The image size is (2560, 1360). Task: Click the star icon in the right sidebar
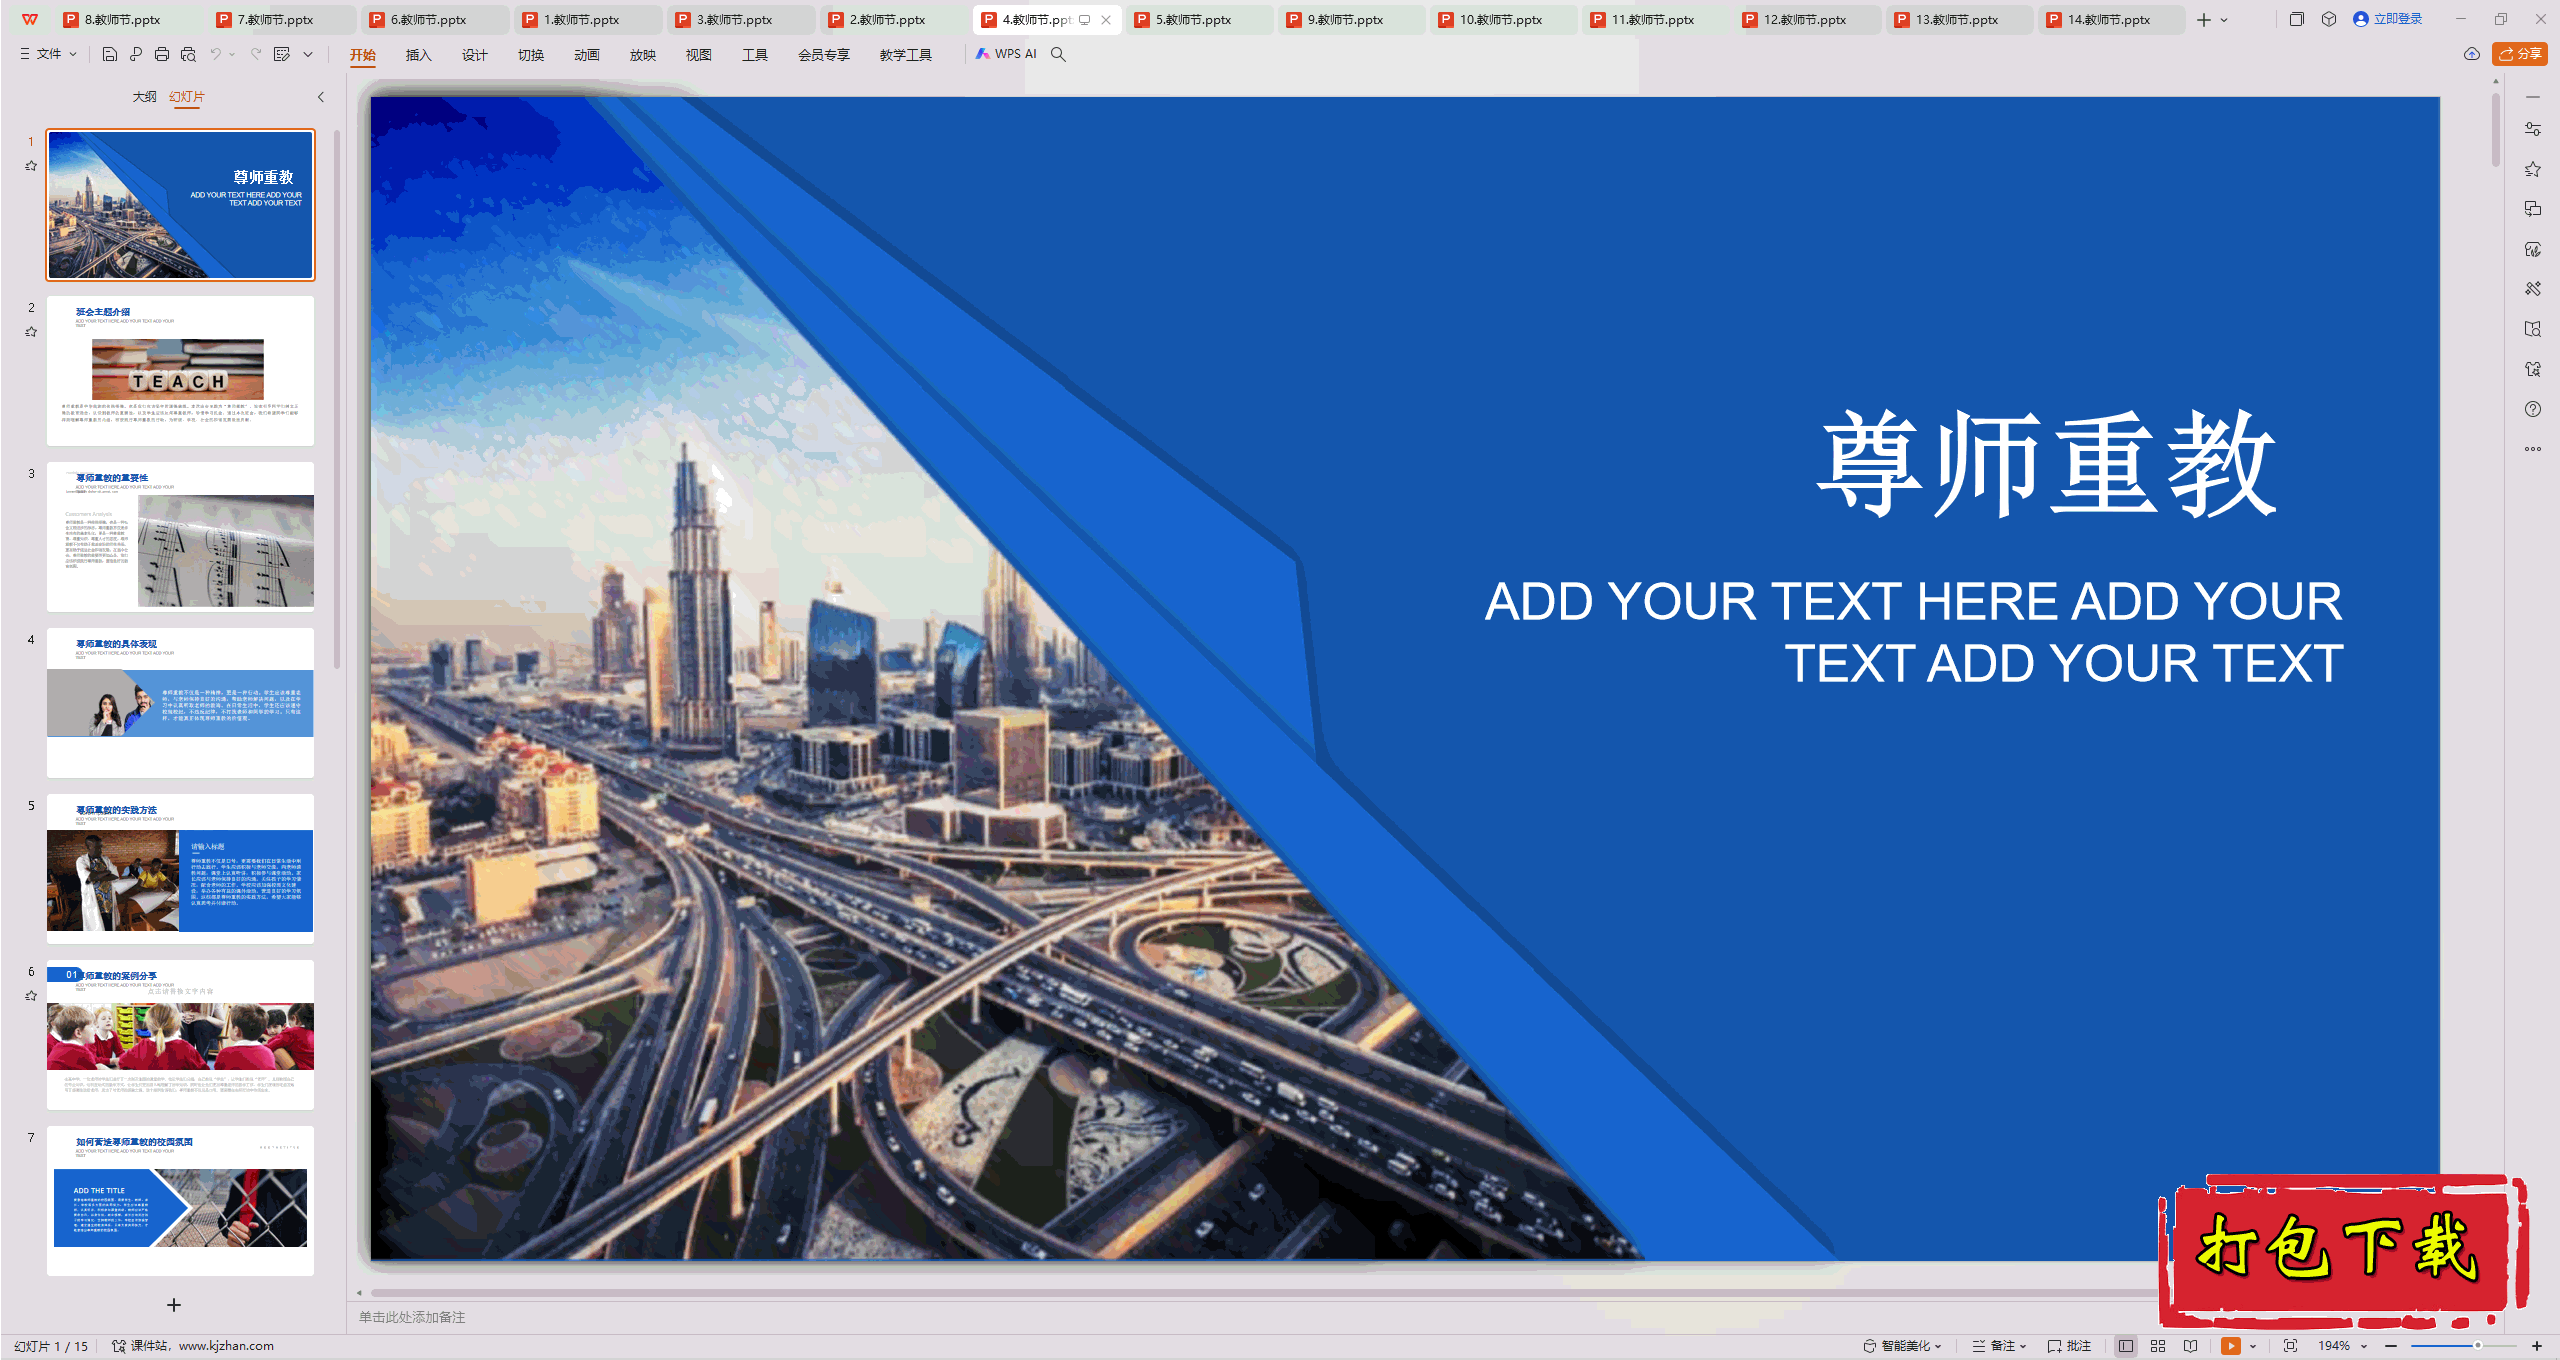2533,169
